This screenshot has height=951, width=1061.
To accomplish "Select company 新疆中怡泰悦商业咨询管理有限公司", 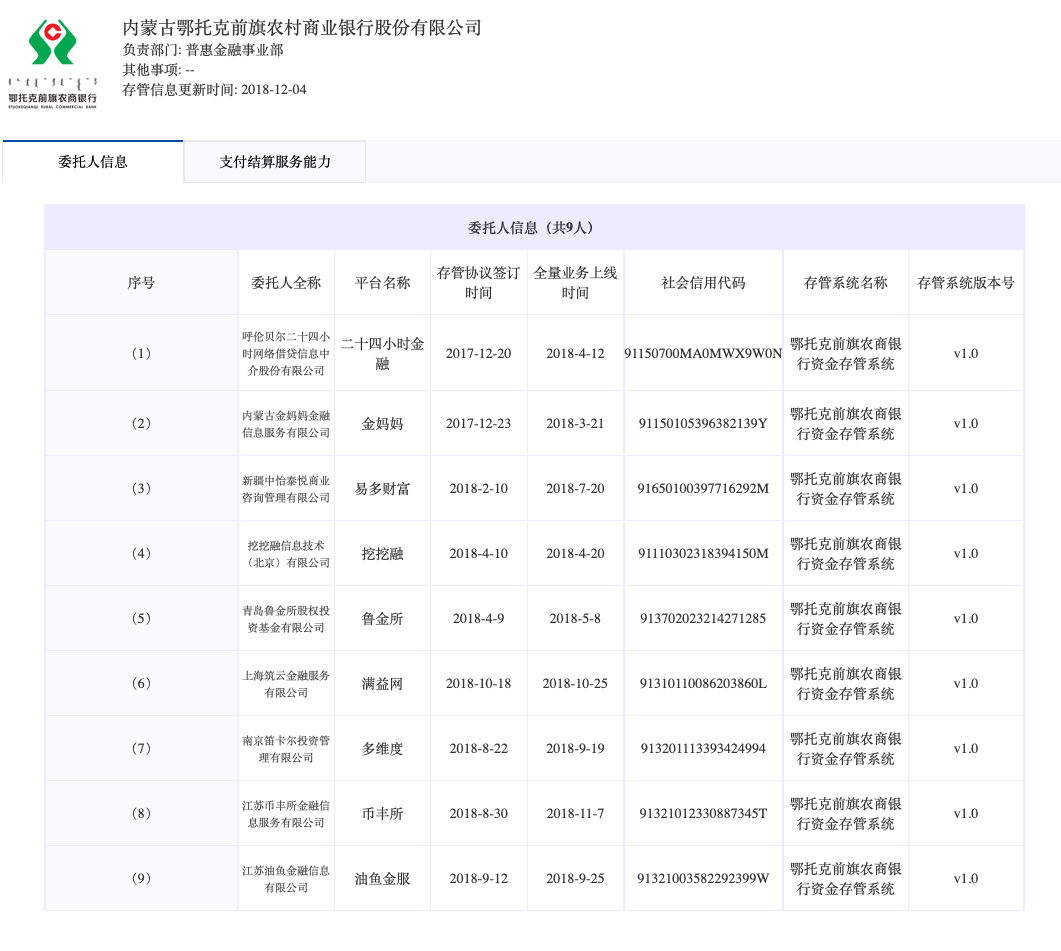I will click(286, 489).
